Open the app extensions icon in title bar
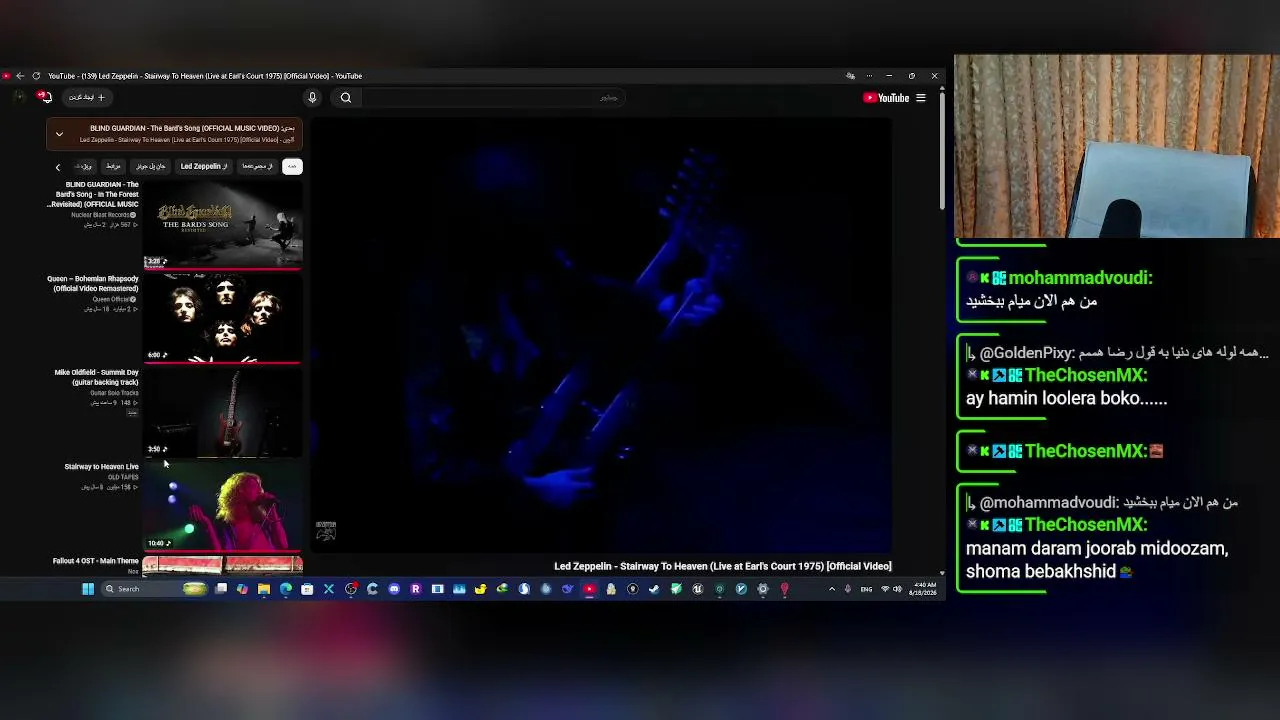 tap(850, 76)
